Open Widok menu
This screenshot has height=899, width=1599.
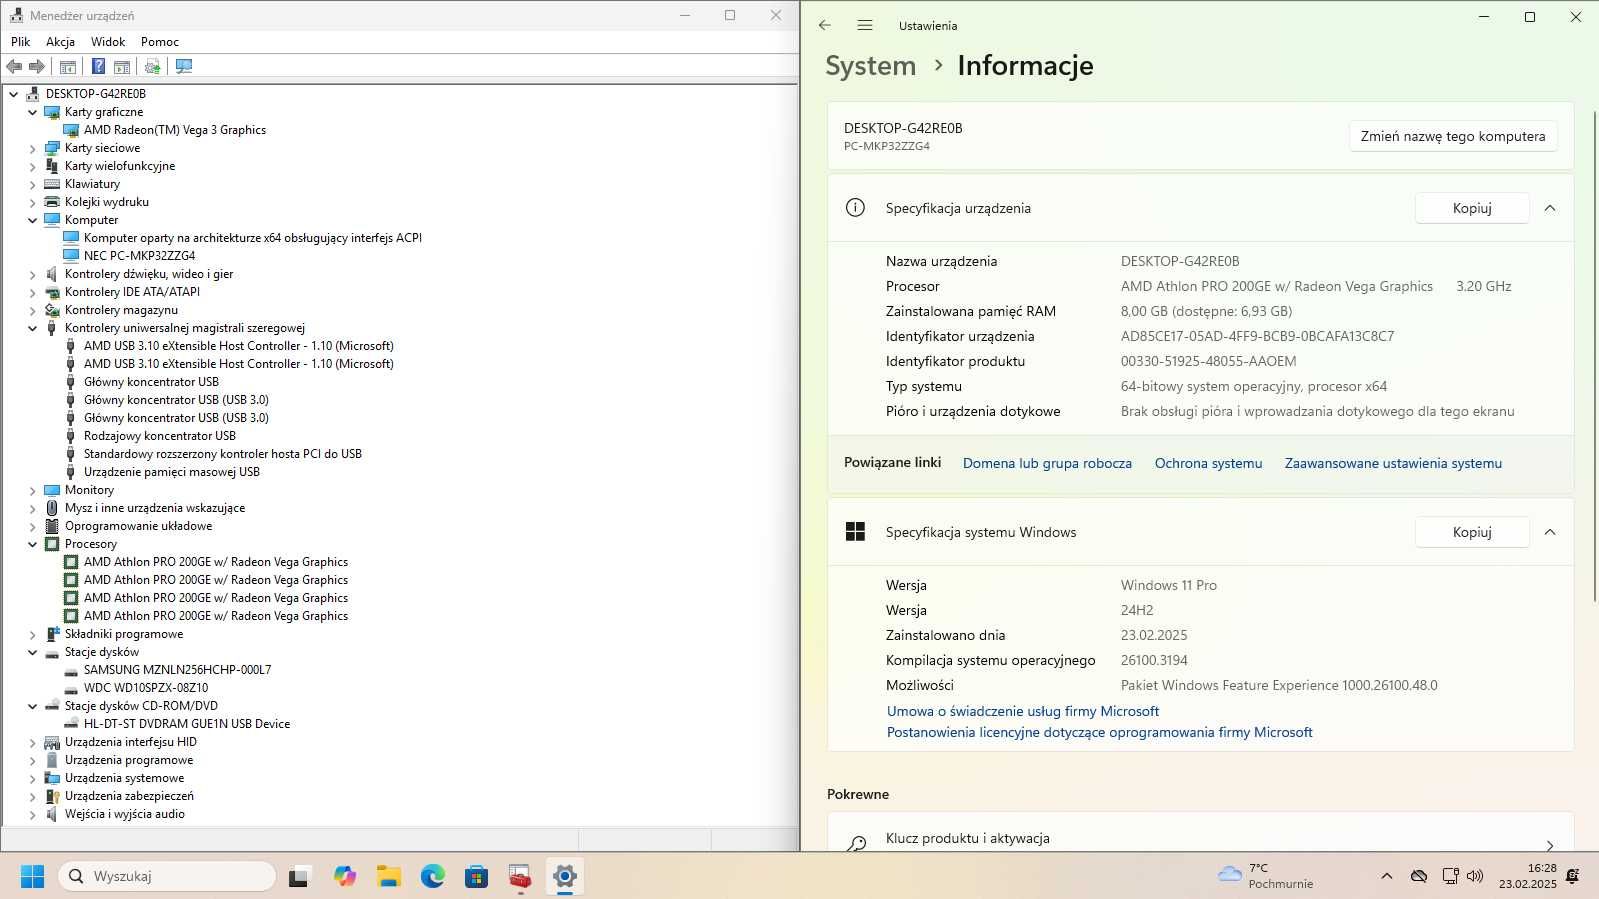tap(108, 42)
